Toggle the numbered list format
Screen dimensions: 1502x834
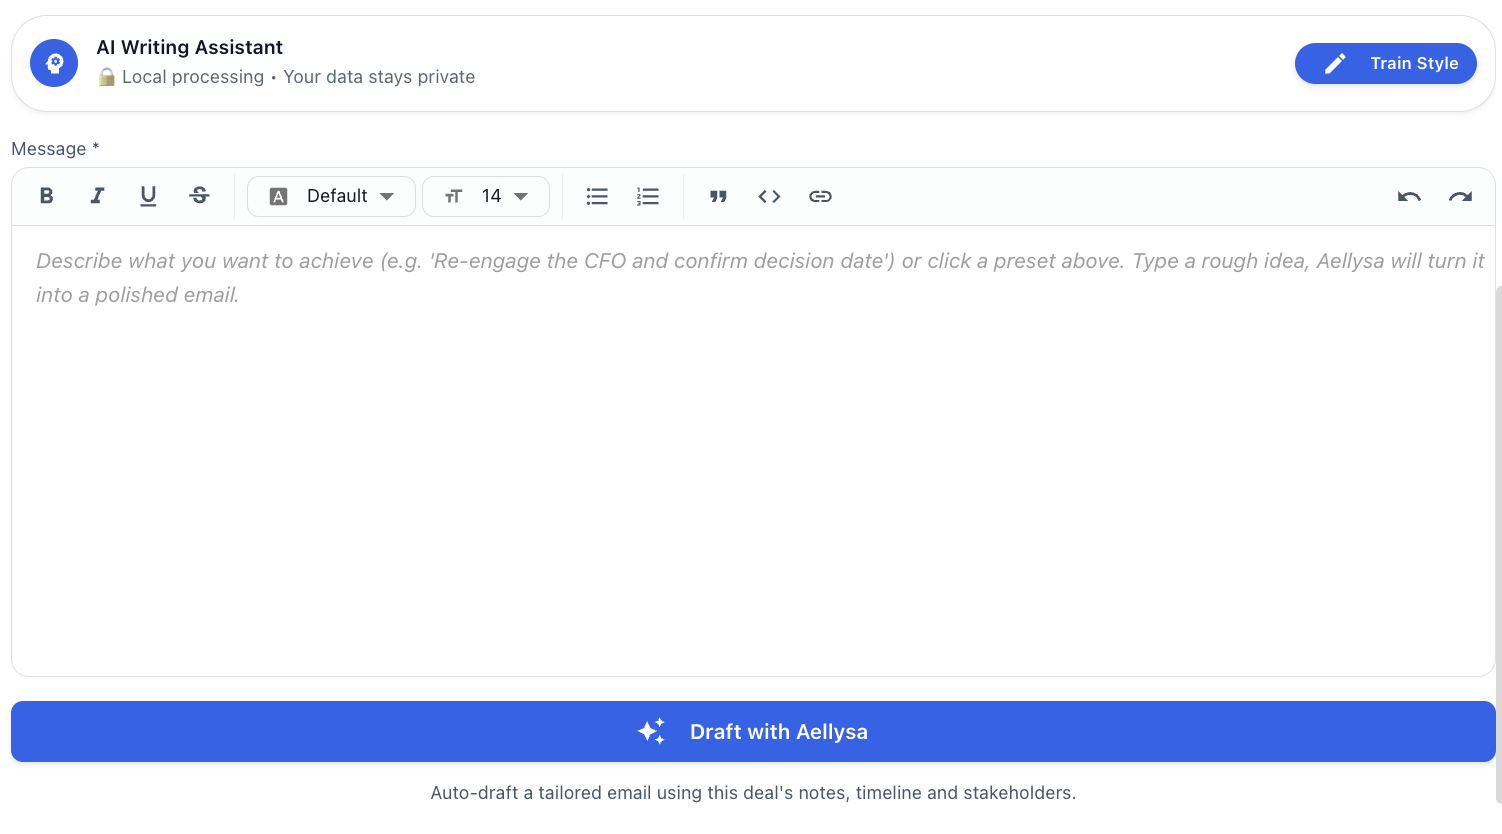click(648, 196)
